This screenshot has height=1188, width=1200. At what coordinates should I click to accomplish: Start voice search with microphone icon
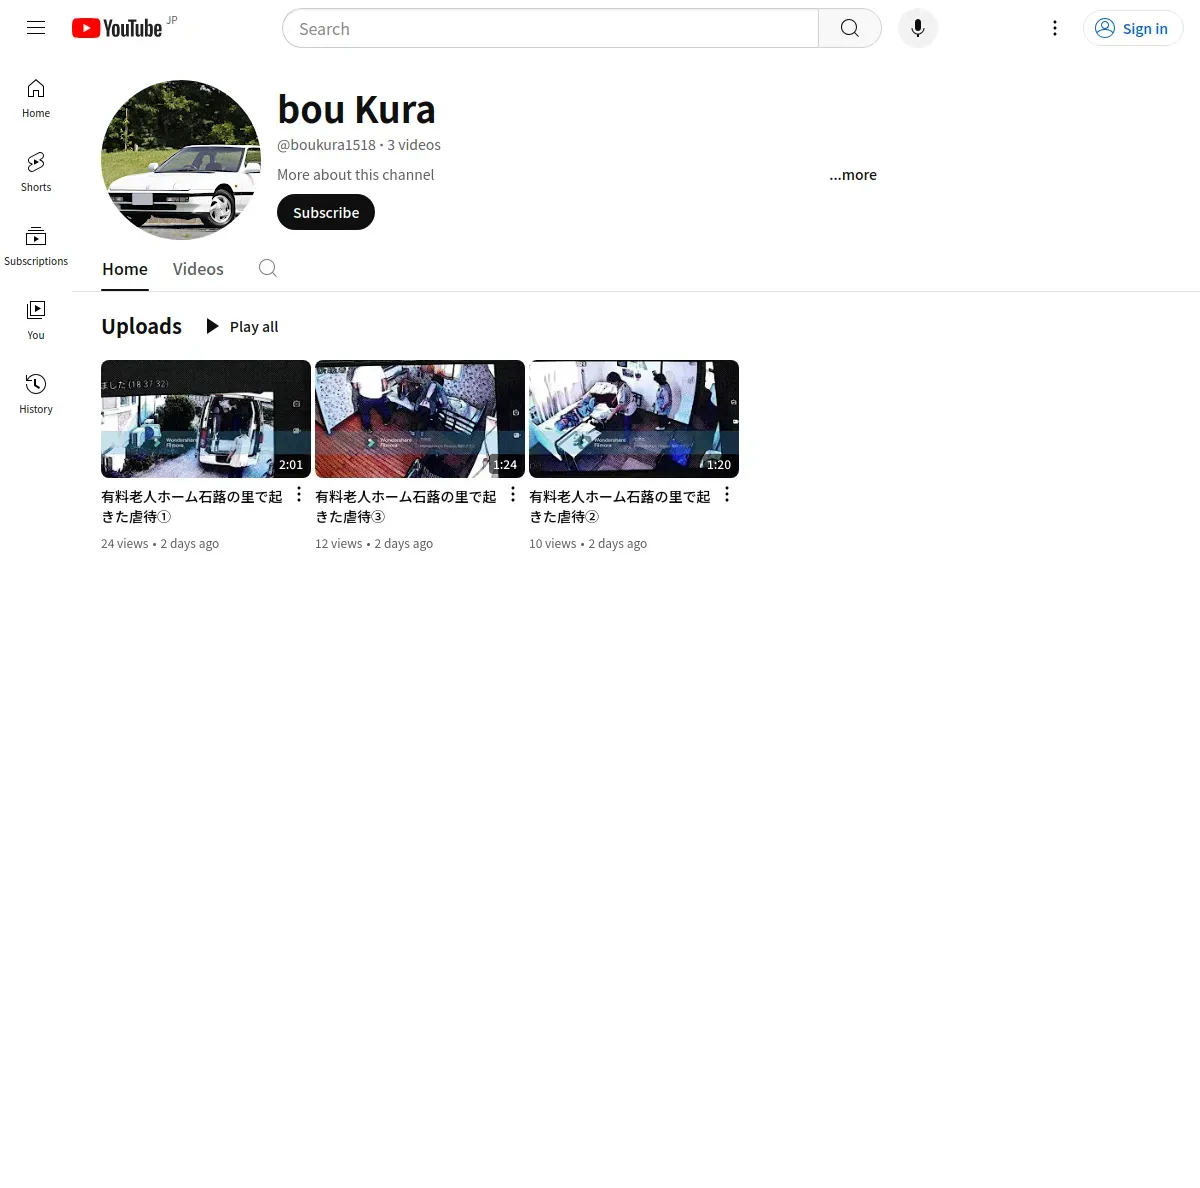[918, 28]
